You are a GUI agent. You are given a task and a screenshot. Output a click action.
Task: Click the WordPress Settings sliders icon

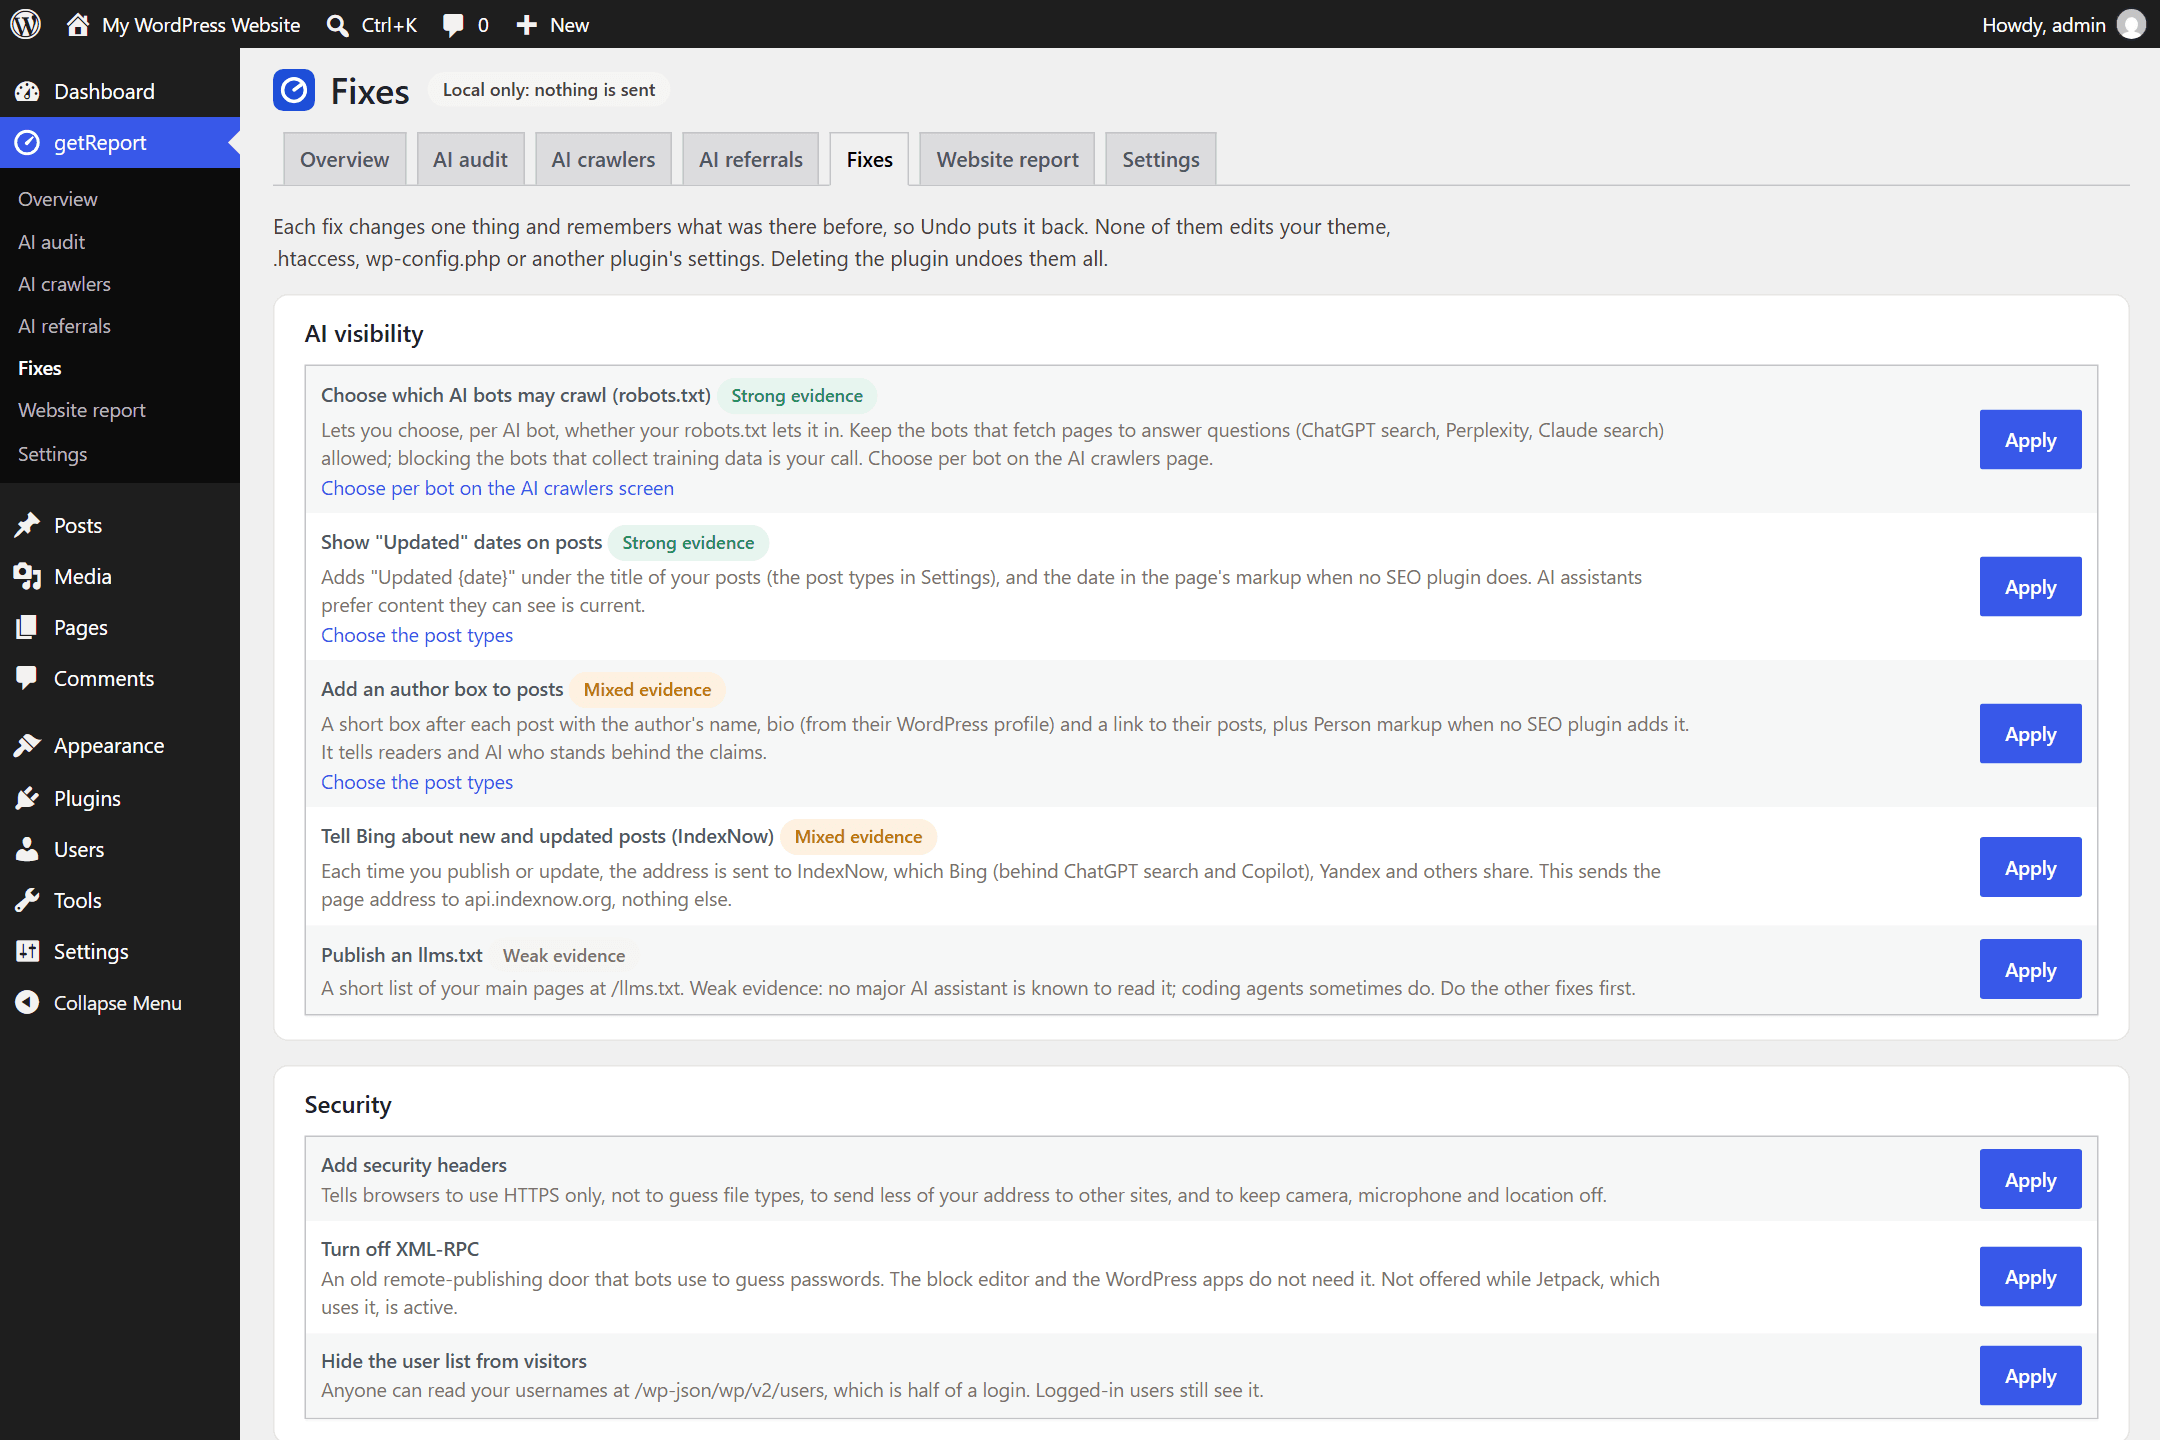[27, 951]
